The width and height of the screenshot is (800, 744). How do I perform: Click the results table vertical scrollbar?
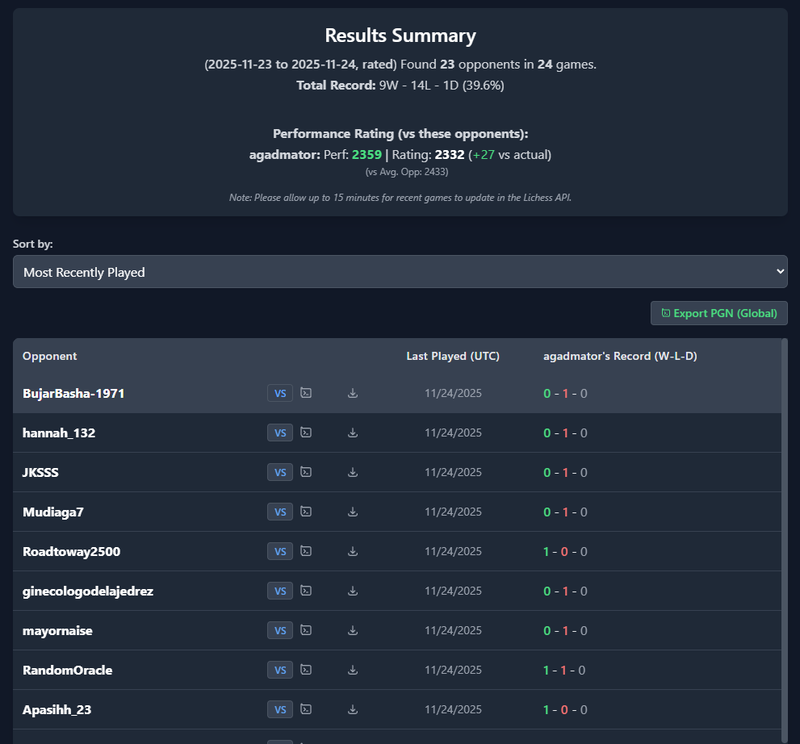(784, 500)
